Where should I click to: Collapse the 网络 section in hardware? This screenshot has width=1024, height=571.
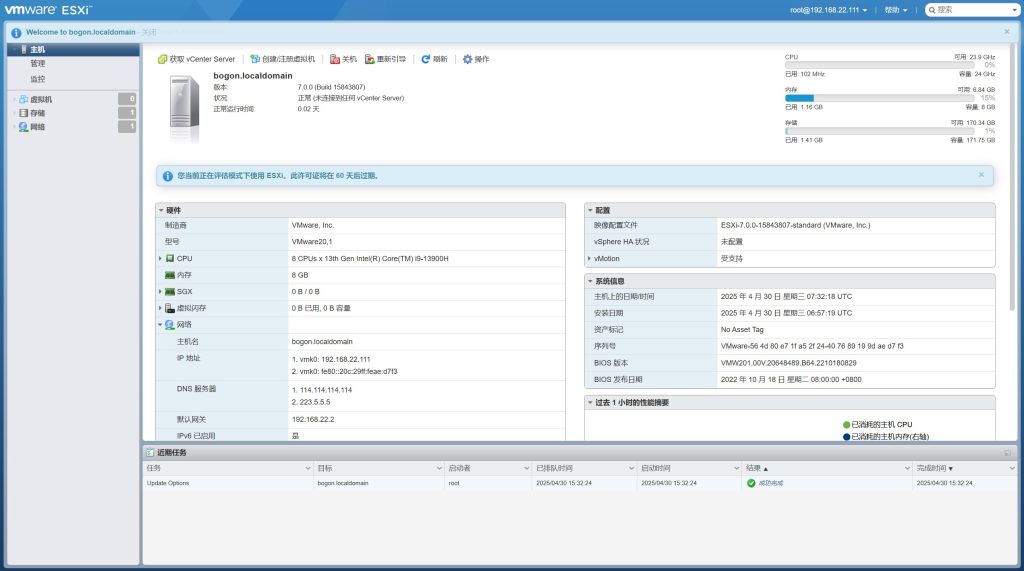point(160,325)
